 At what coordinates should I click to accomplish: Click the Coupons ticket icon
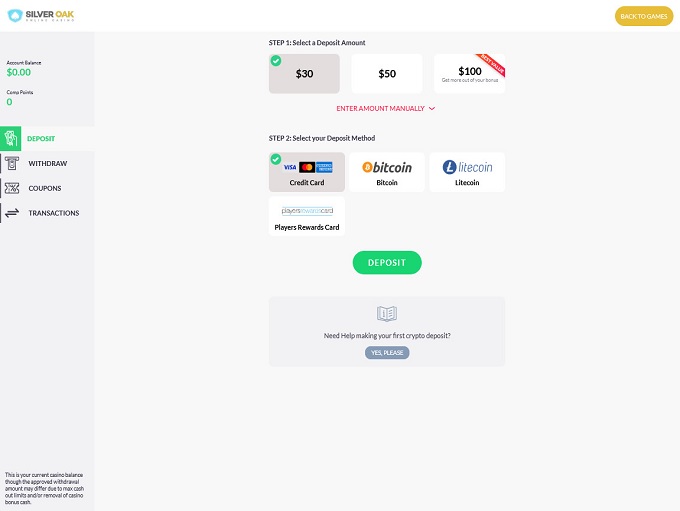coord(12,188)
